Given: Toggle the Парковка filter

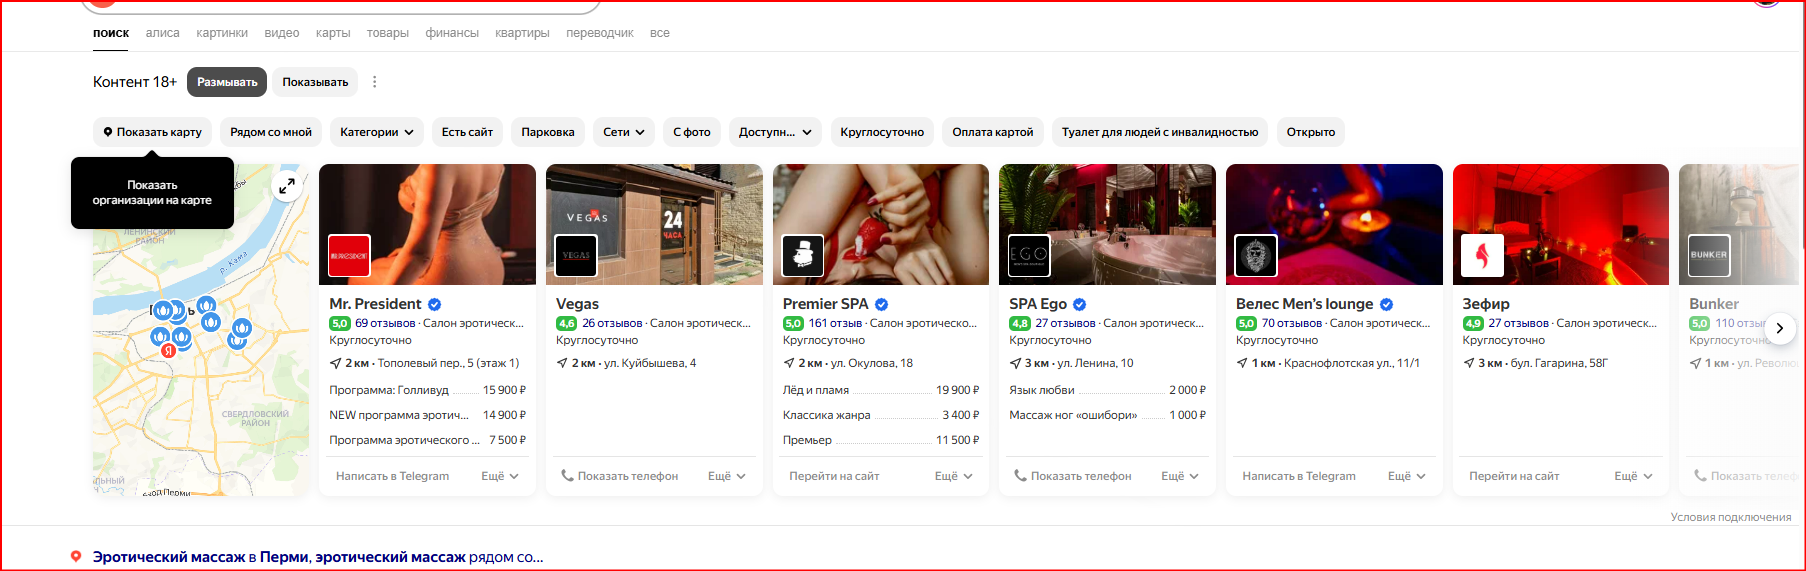Looking at the screenshot, I should 548,132.
